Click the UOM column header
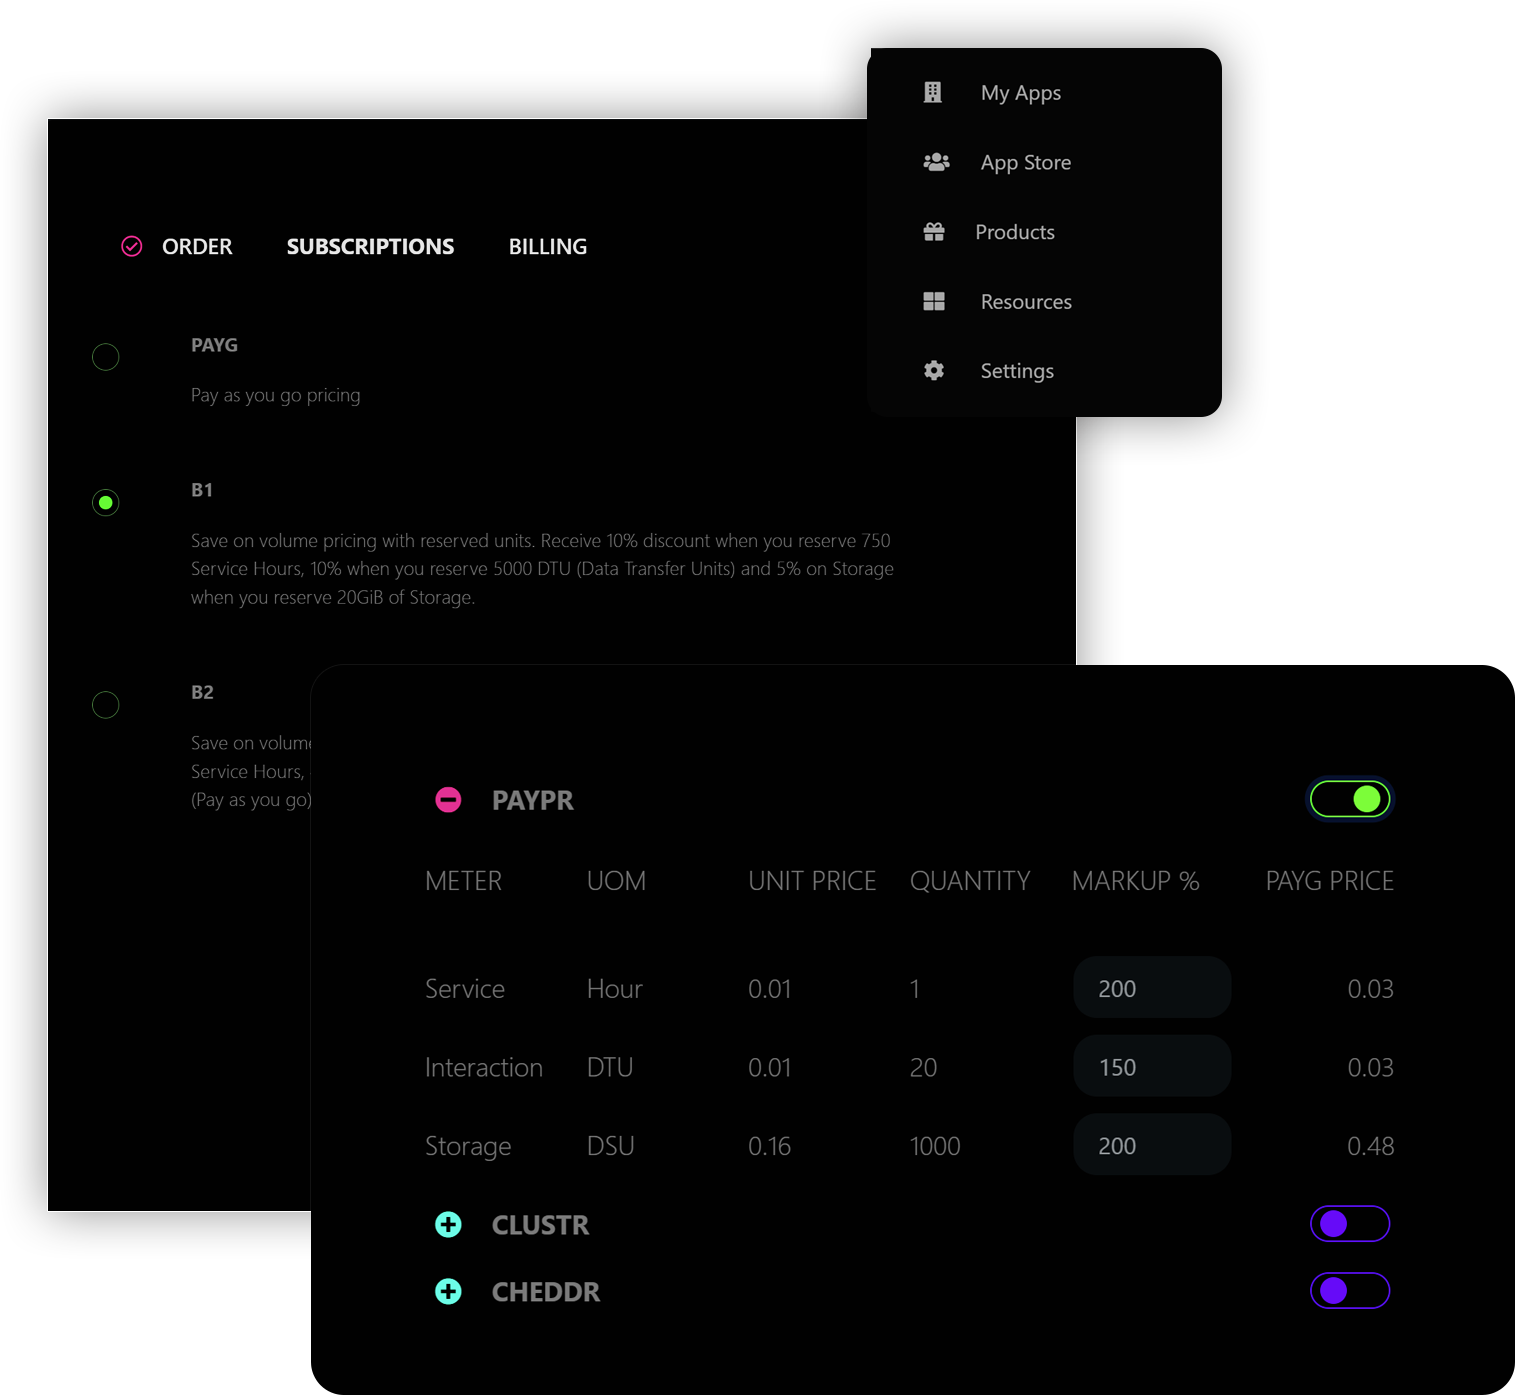Image resolution: width=1516 pixels, height=1396 pixels. point(617,881)
